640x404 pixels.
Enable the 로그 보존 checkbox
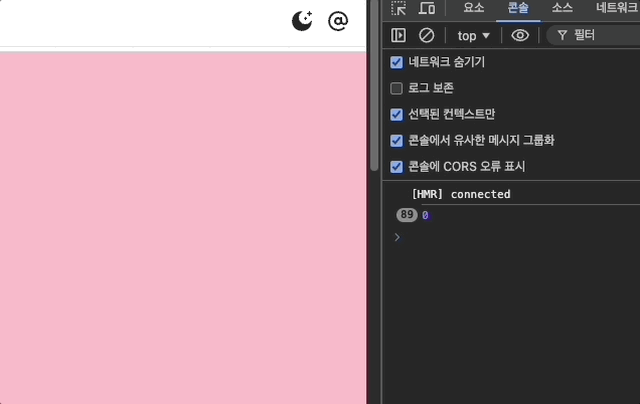tap(397, 88)
